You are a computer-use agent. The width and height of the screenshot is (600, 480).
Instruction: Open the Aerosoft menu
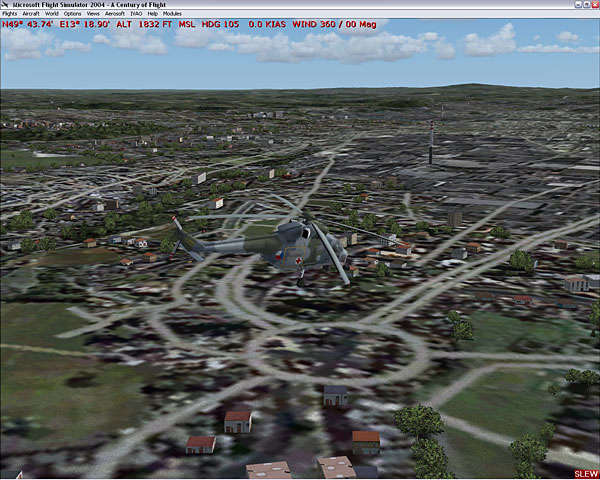115,13
